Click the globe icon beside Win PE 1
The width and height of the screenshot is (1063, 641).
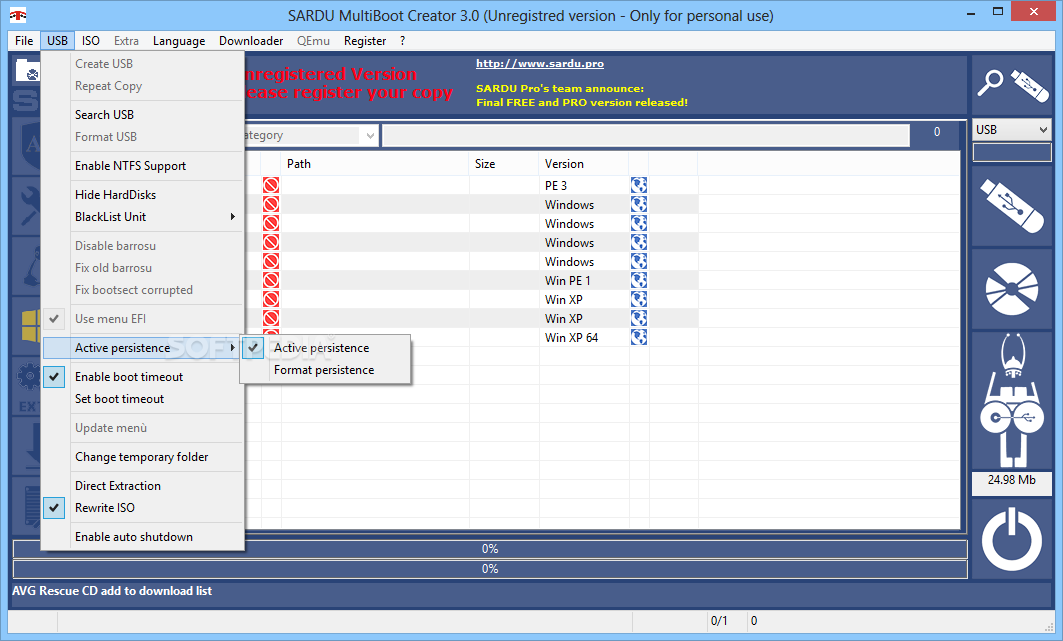[x=639, y=280]
